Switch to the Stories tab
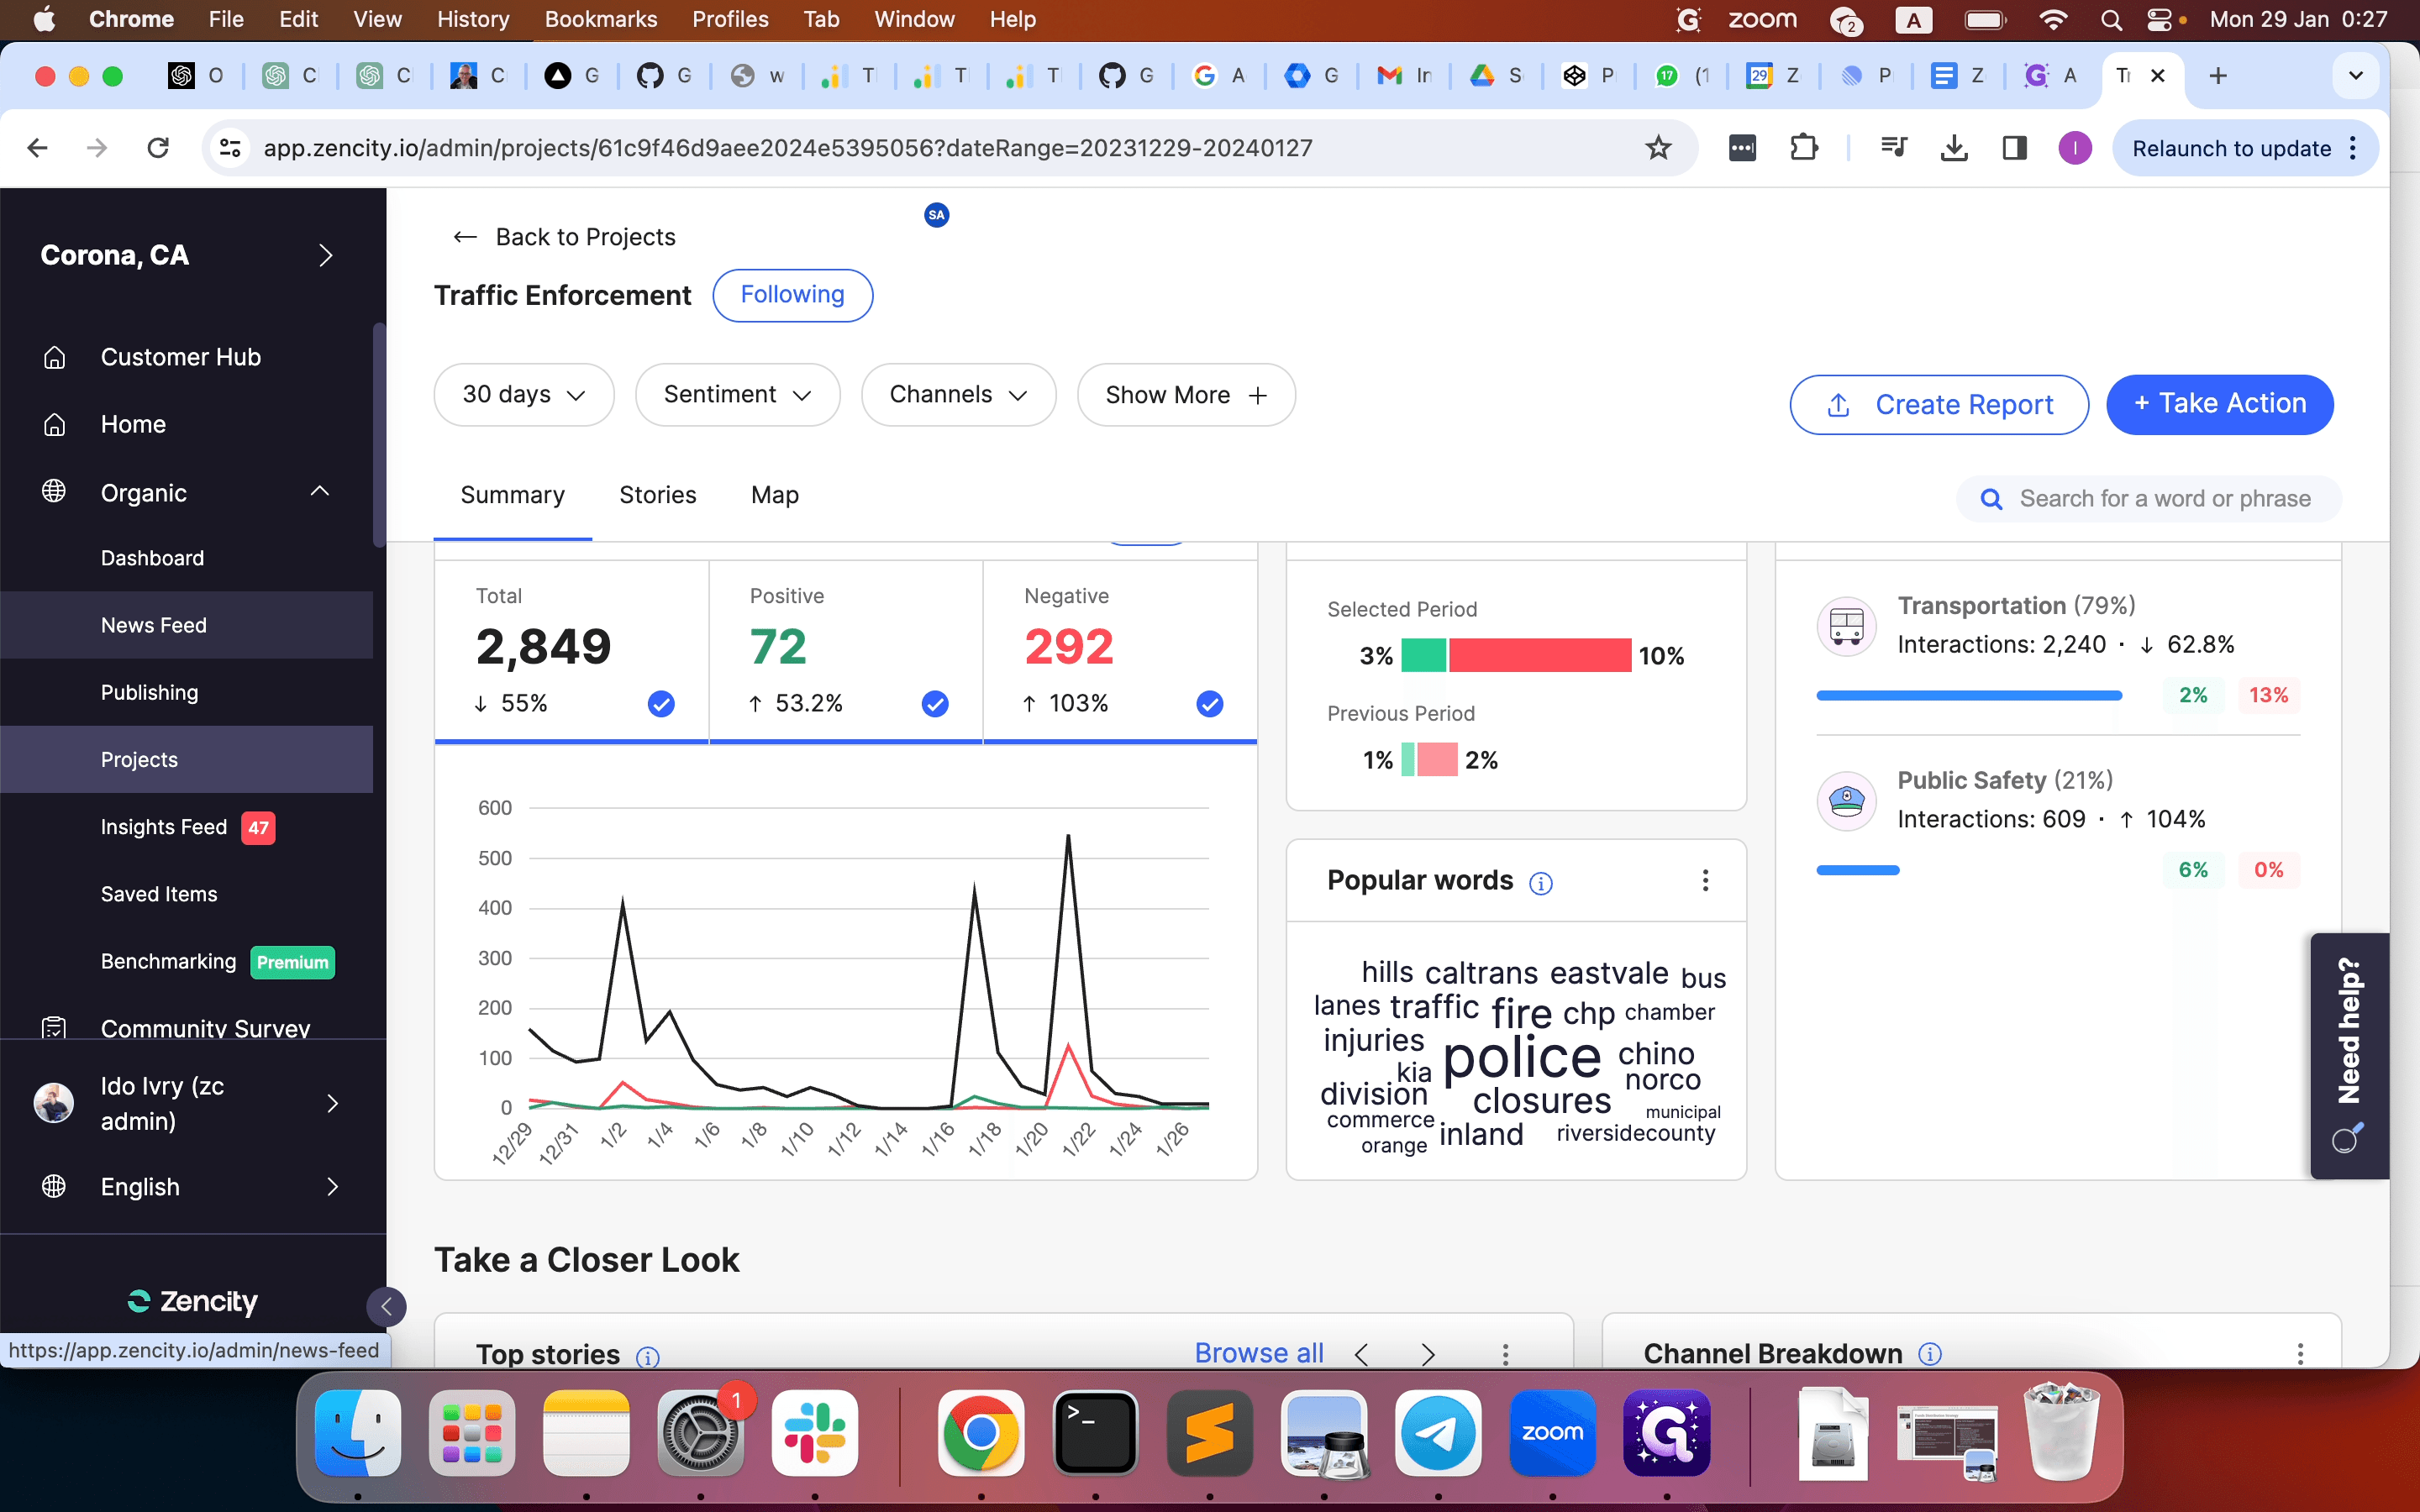Image resolution: width=2420 pixels, height=1512 pixels. pos(657,495)
